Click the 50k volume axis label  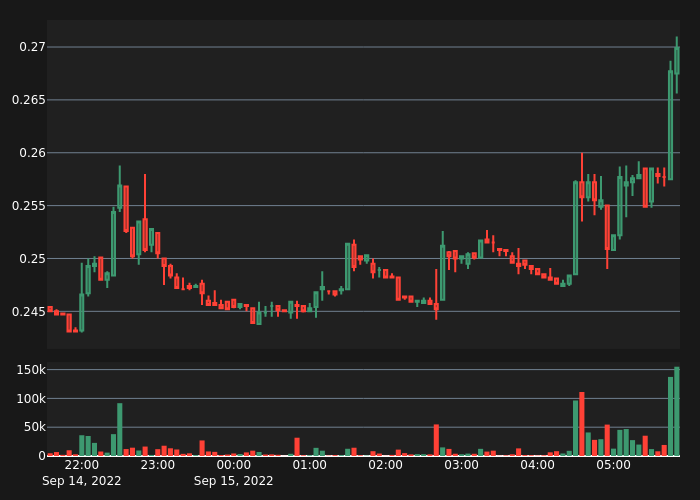[34, 427]
